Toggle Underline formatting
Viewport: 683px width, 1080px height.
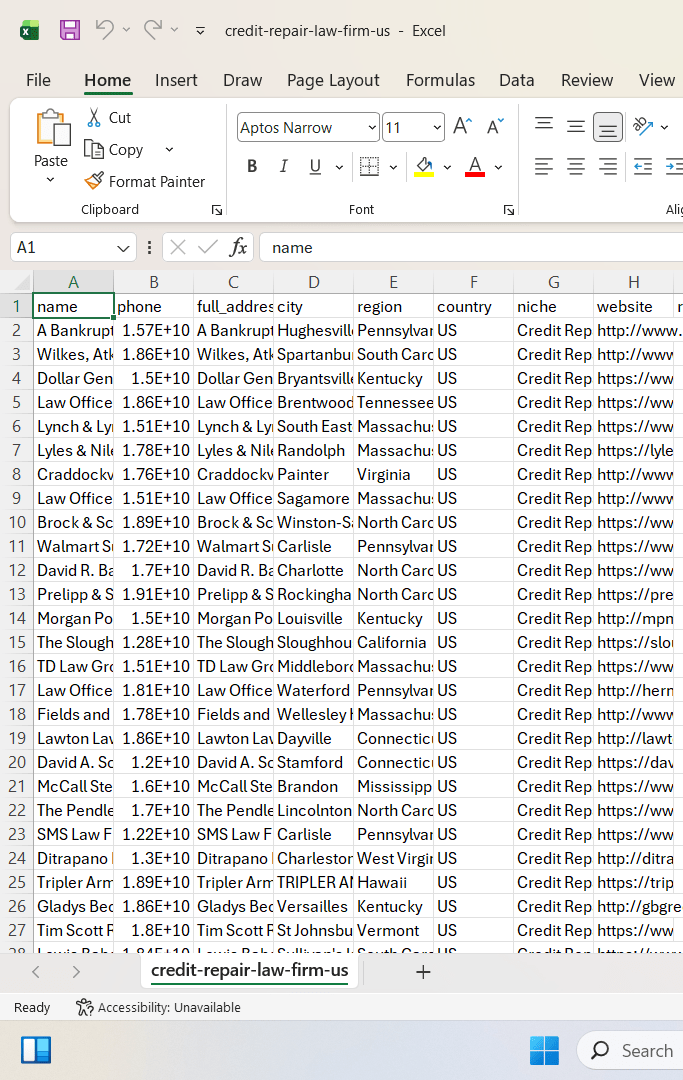pos(315,166)
